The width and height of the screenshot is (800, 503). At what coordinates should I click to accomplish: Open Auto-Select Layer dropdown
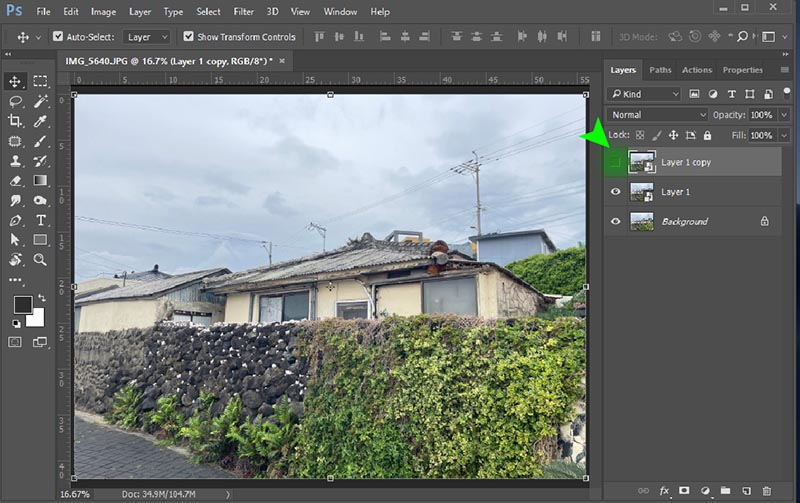[x=146, y=37]
